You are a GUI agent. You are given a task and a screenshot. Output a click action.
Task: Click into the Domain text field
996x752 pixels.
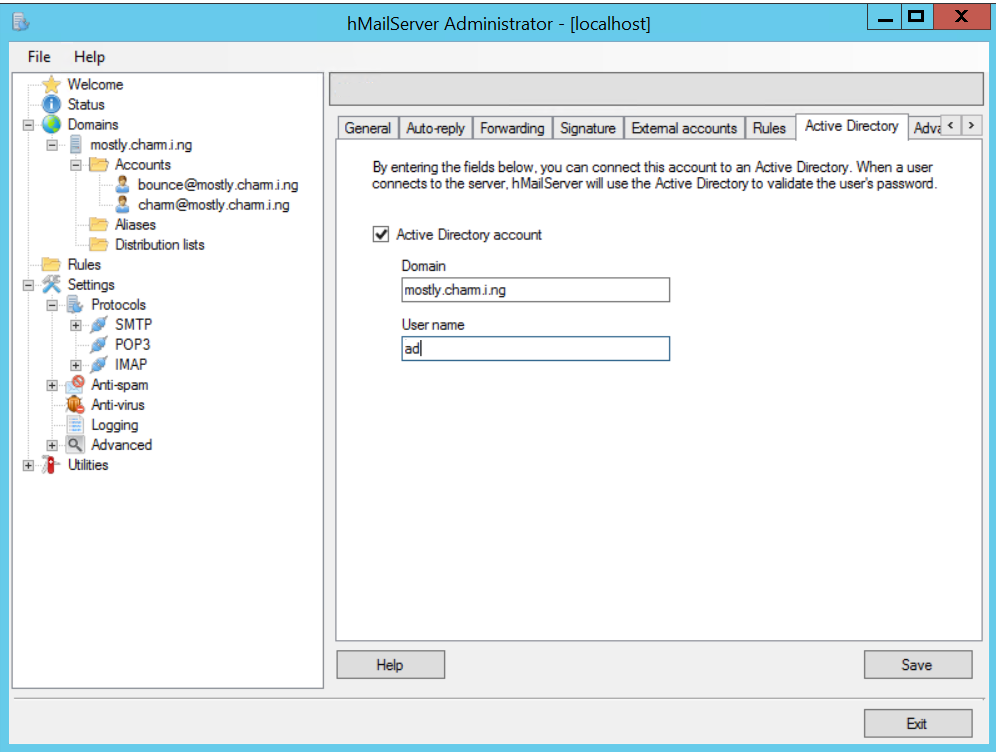point(535,290)
